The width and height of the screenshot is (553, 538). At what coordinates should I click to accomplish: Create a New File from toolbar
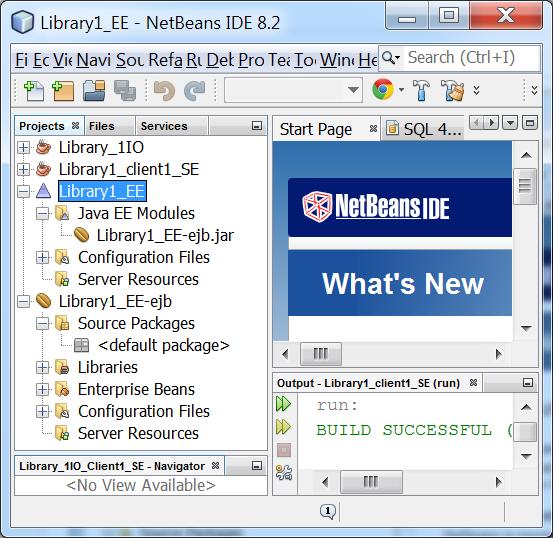34,91
